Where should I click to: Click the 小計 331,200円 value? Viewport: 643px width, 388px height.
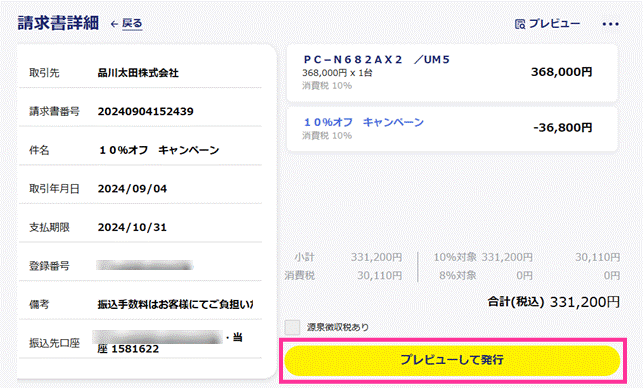(376, 258)
